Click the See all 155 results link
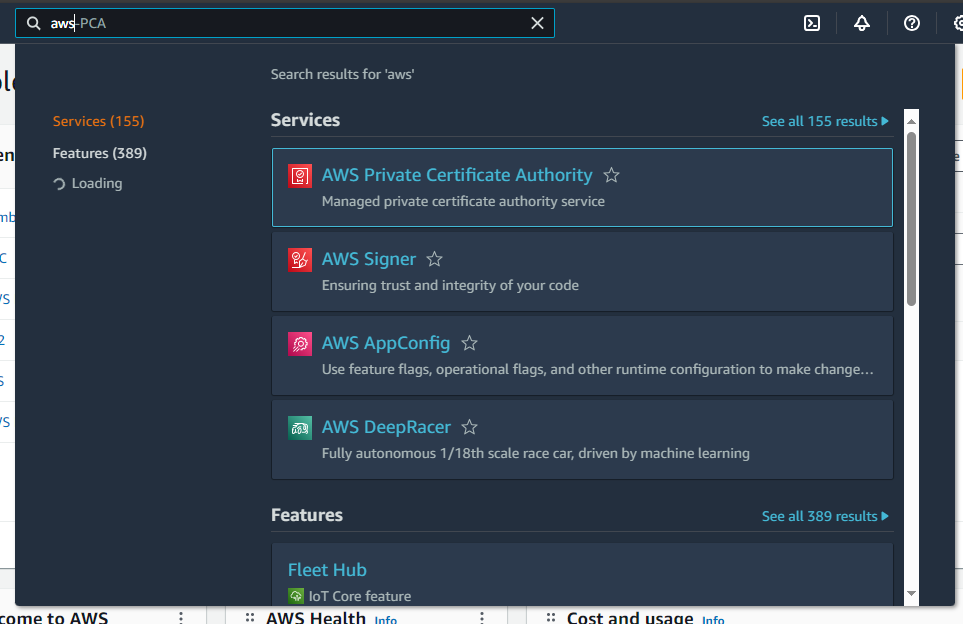 (825, 120)
